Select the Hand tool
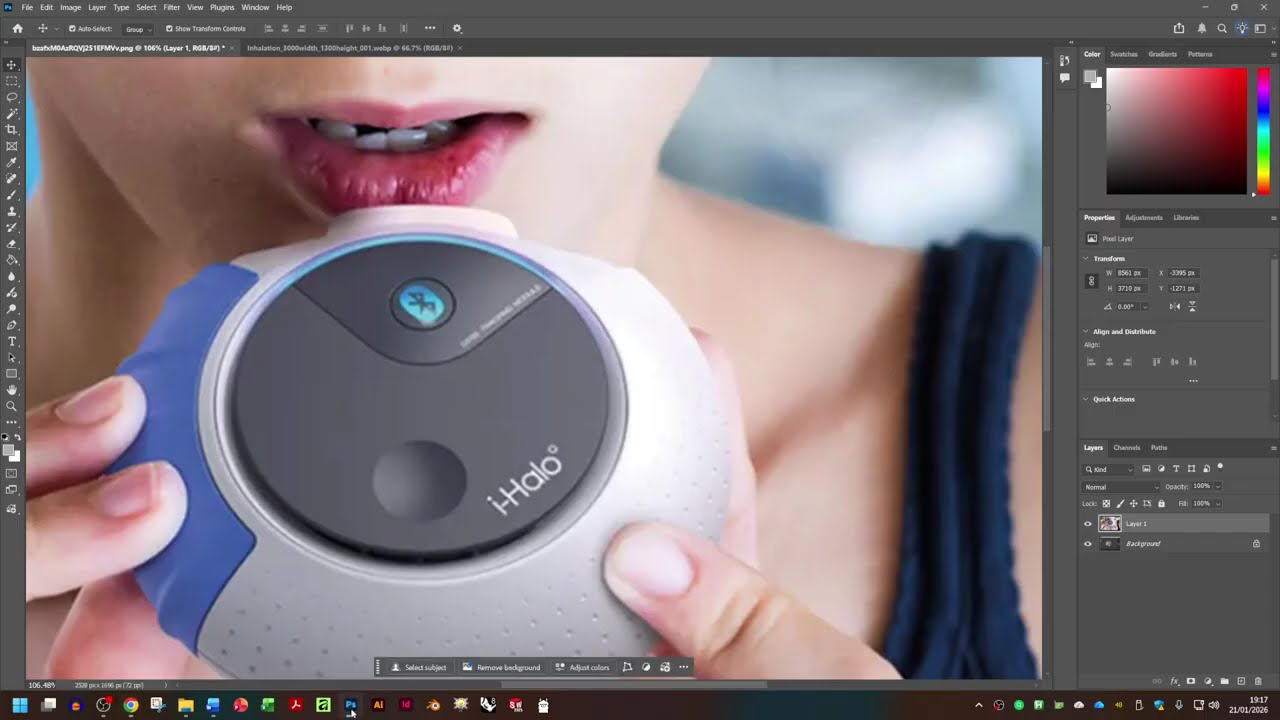The image size is (1280, 720). coord(12,390)
